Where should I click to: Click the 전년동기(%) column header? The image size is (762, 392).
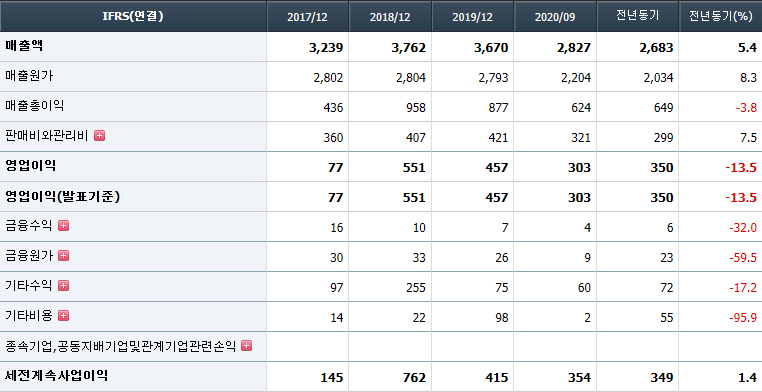tap(720, 17)
